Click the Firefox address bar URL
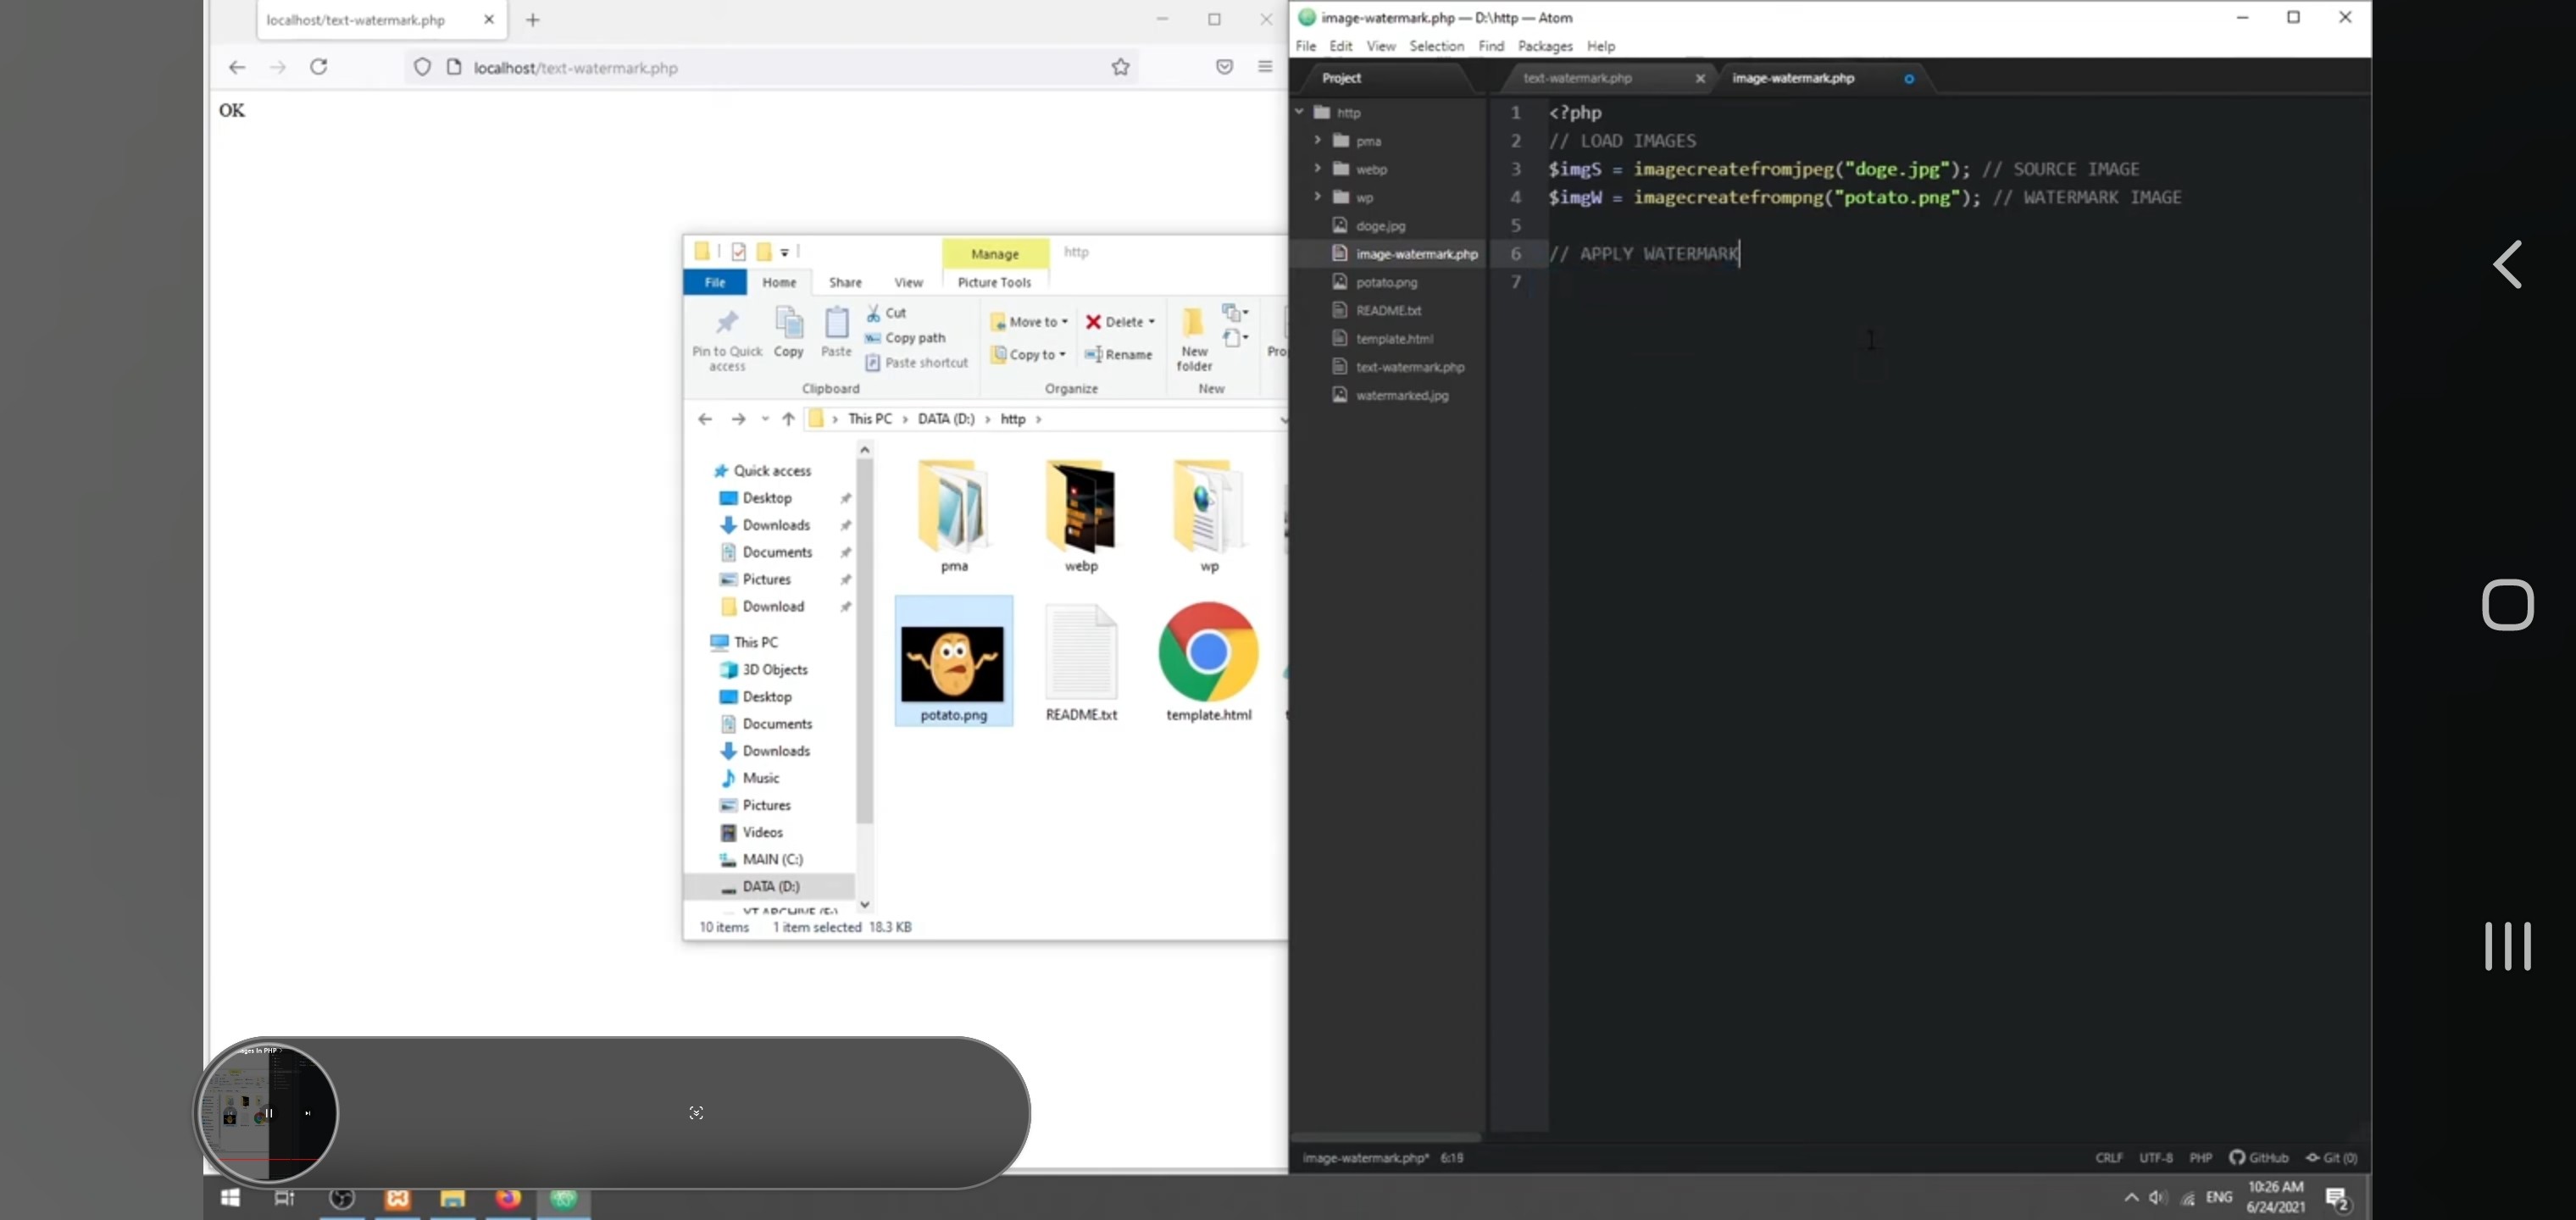The height and width of the screenshot is (1220, 2576). (575, 68)
